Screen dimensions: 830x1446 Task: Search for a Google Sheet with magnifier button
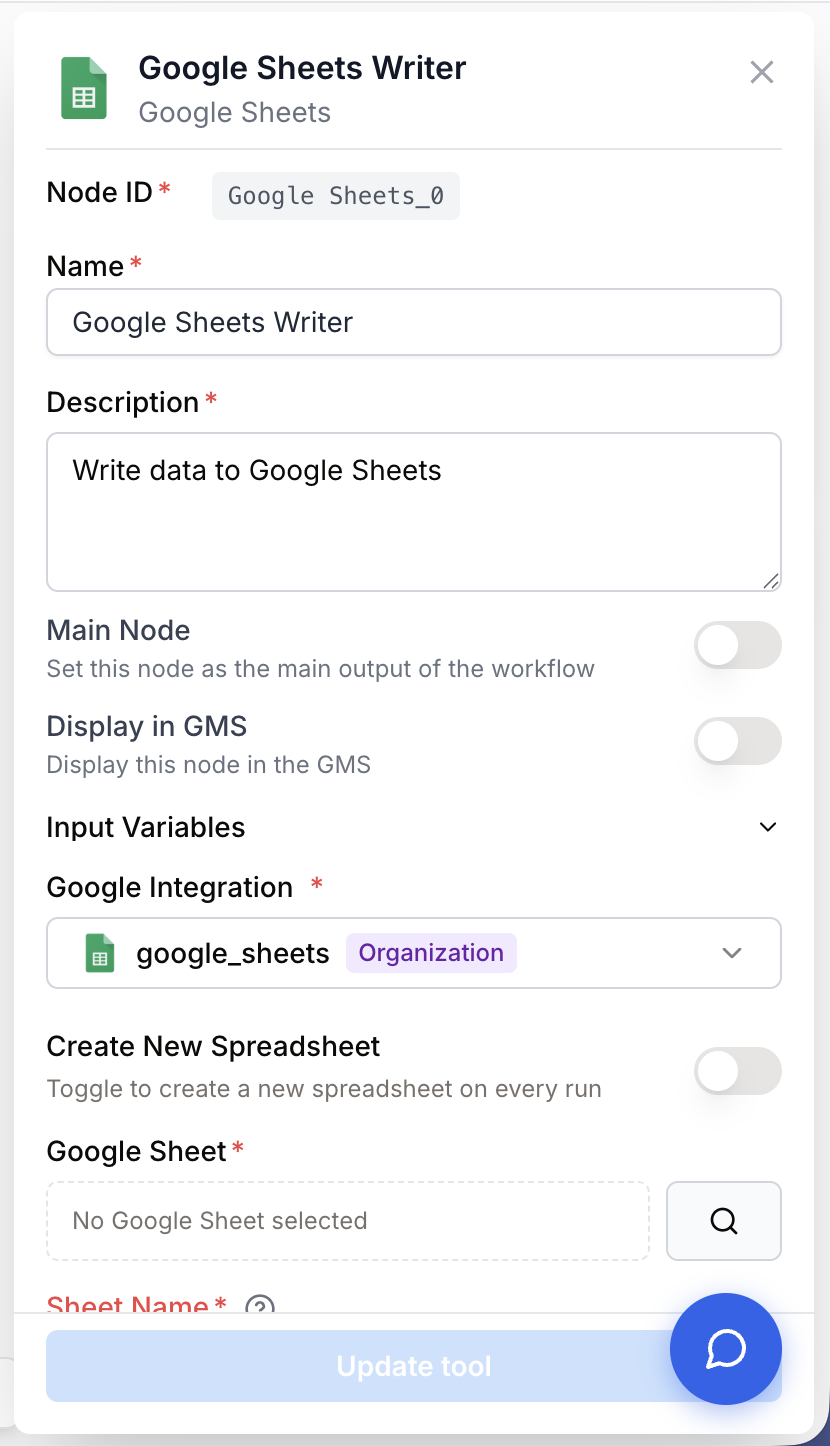click(x=724, y=1221)
